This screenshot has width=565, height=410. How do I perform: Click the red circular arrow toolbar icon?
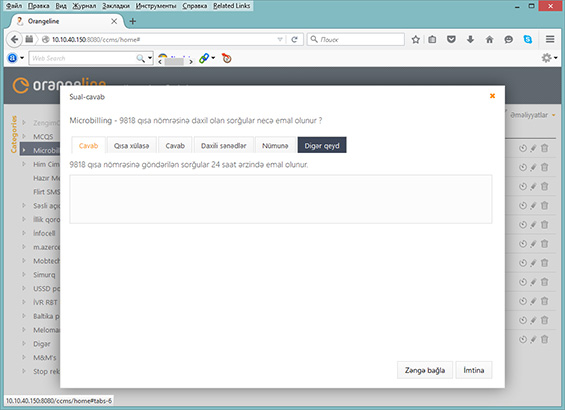[x=227, y=58]
